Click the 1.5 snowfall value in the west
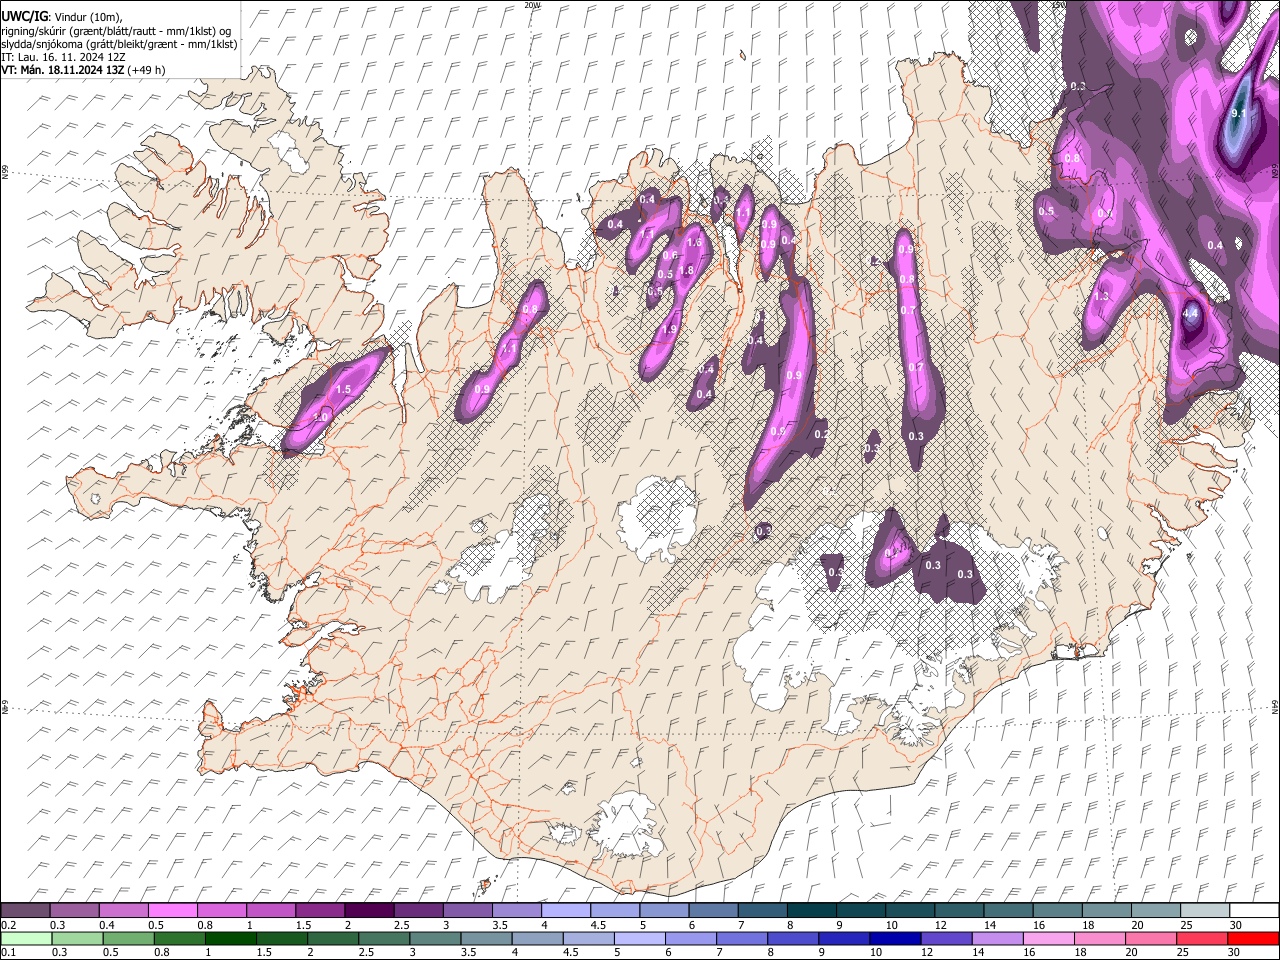 (343, 389)
